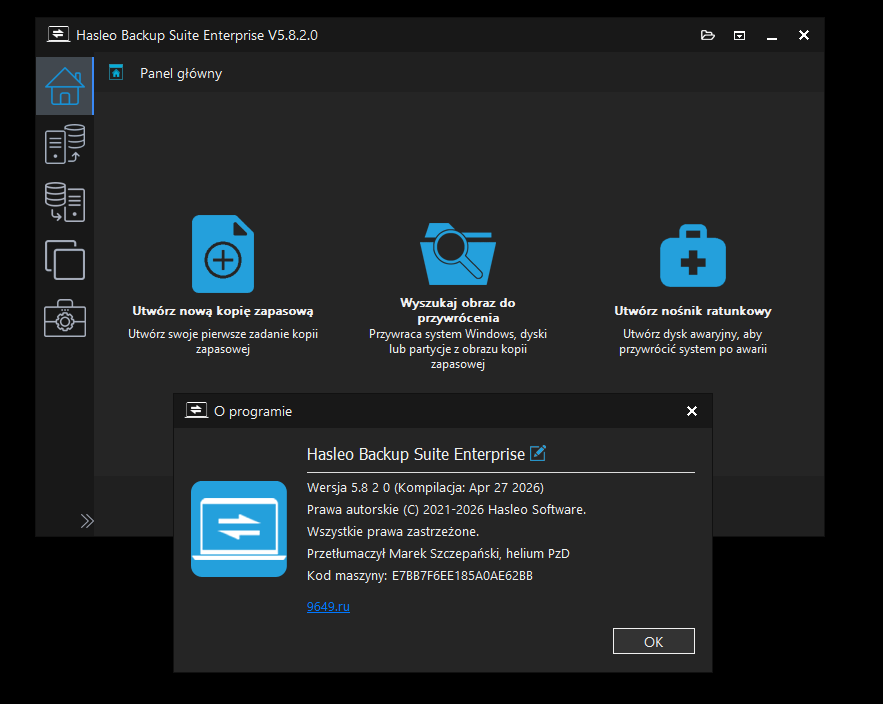The image size is (883, 704).
Task: Open the Restore section sidebar icon
Action: coord(65,202)
